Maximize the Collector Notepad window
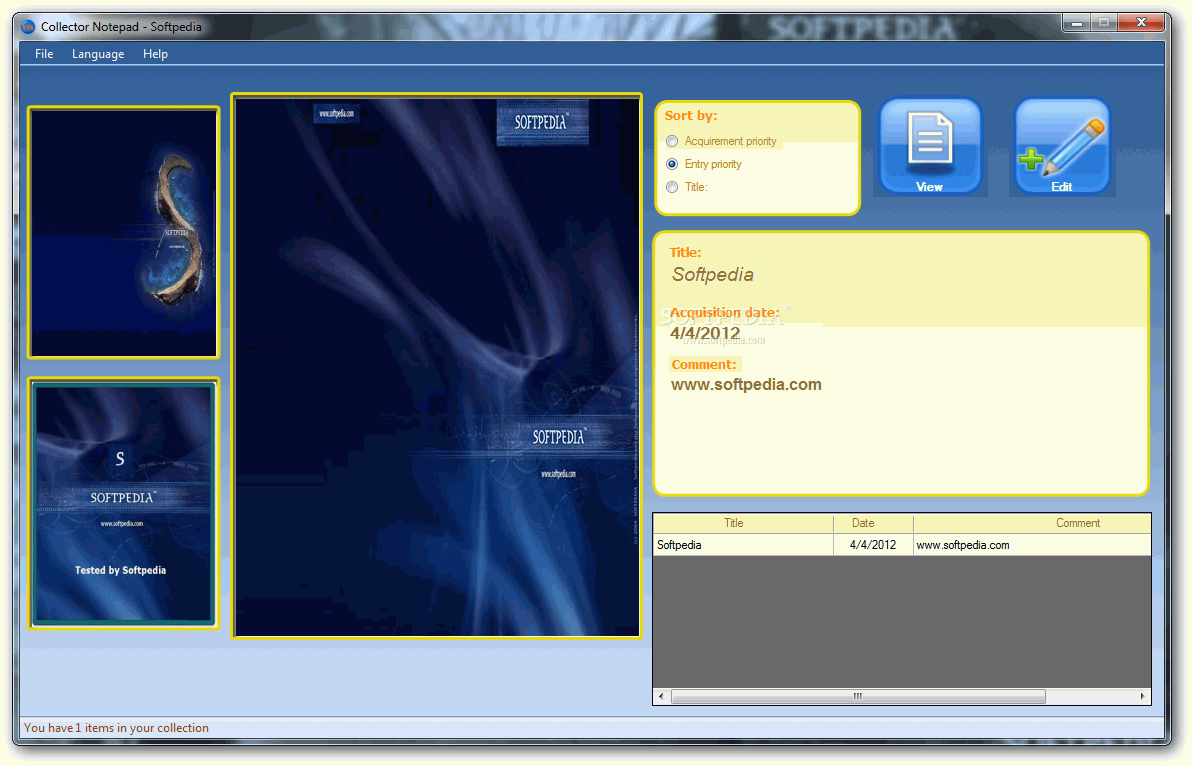 pos(1104,23)
